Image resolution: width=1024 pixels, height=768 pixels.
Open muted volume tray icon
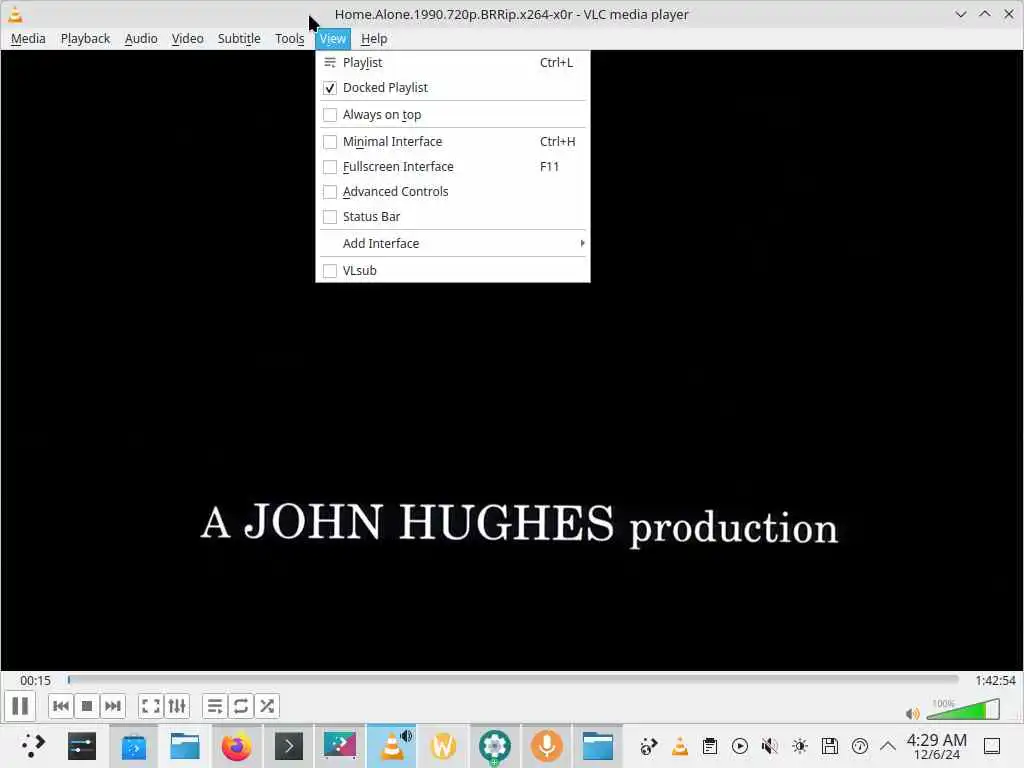[770, 746]
